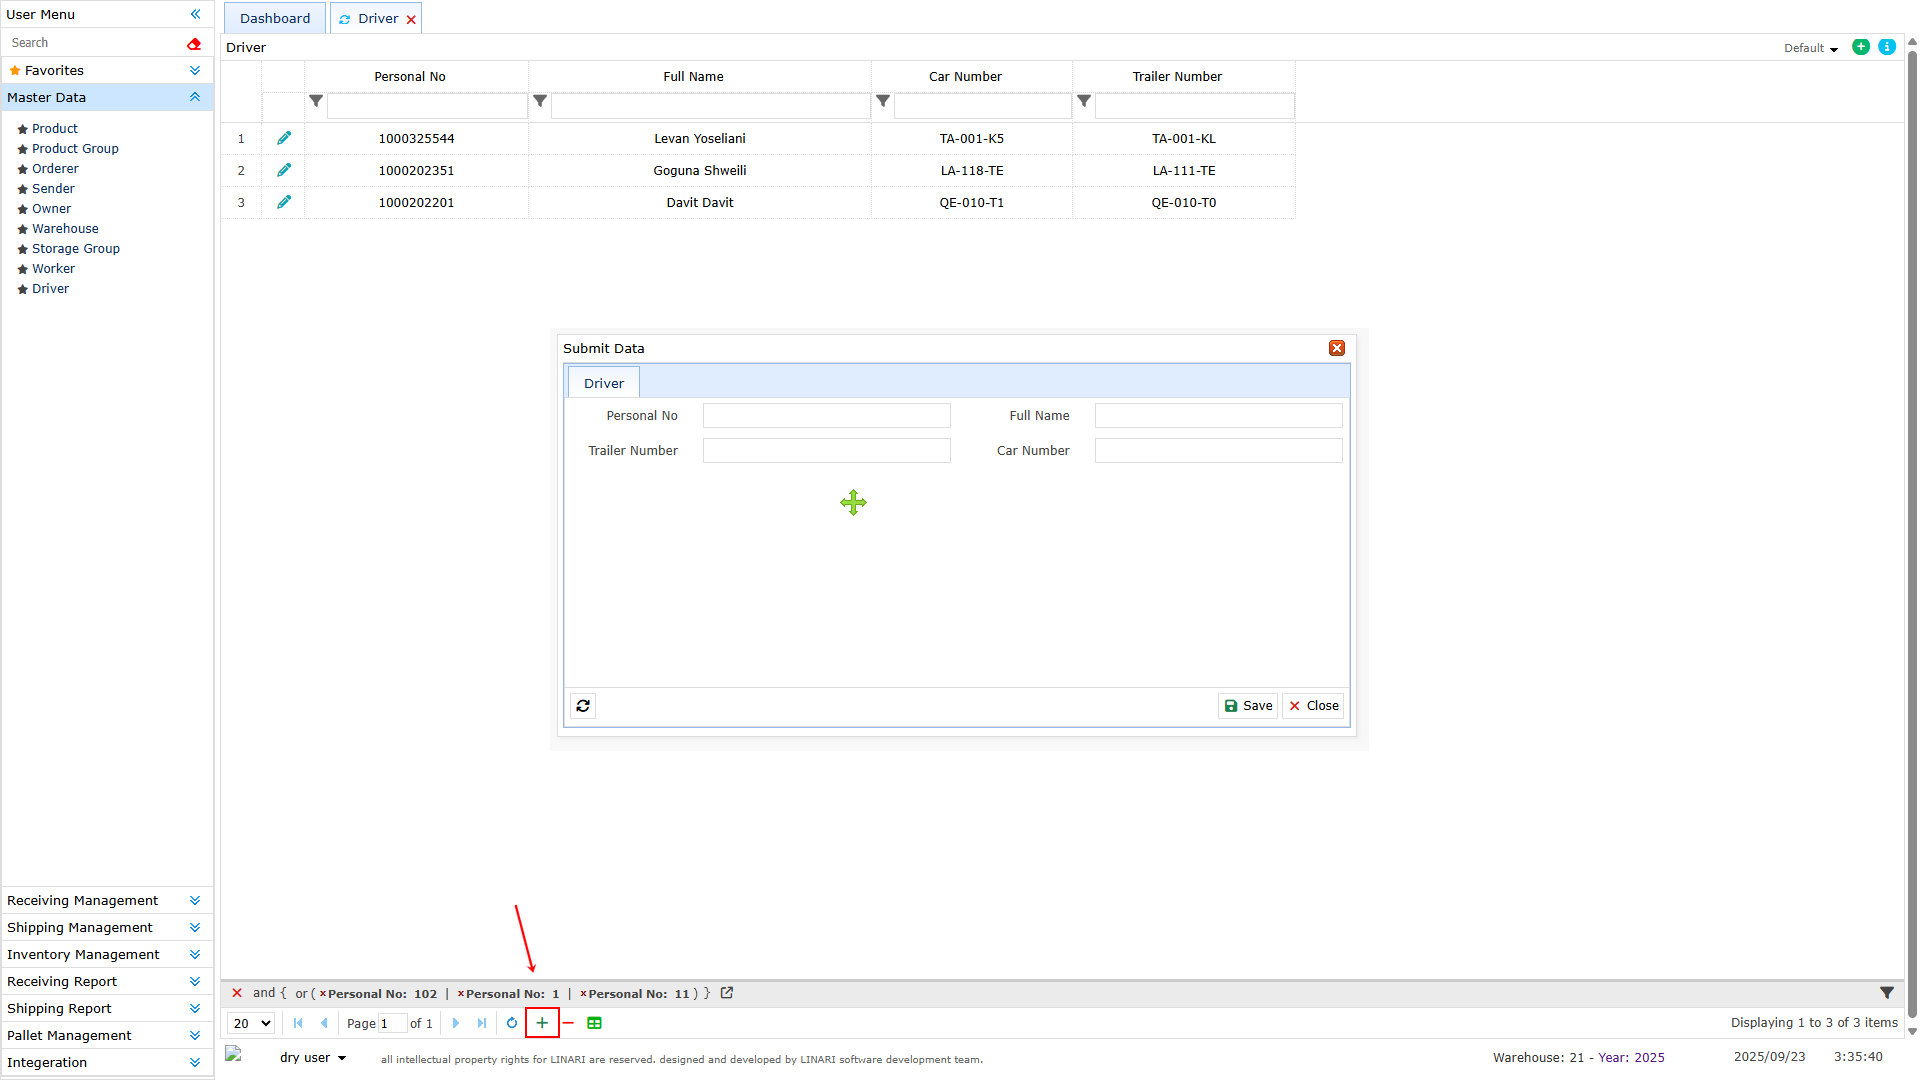Clear all filters with red X
1920x1080 pixels.
[x=237, y=993]
